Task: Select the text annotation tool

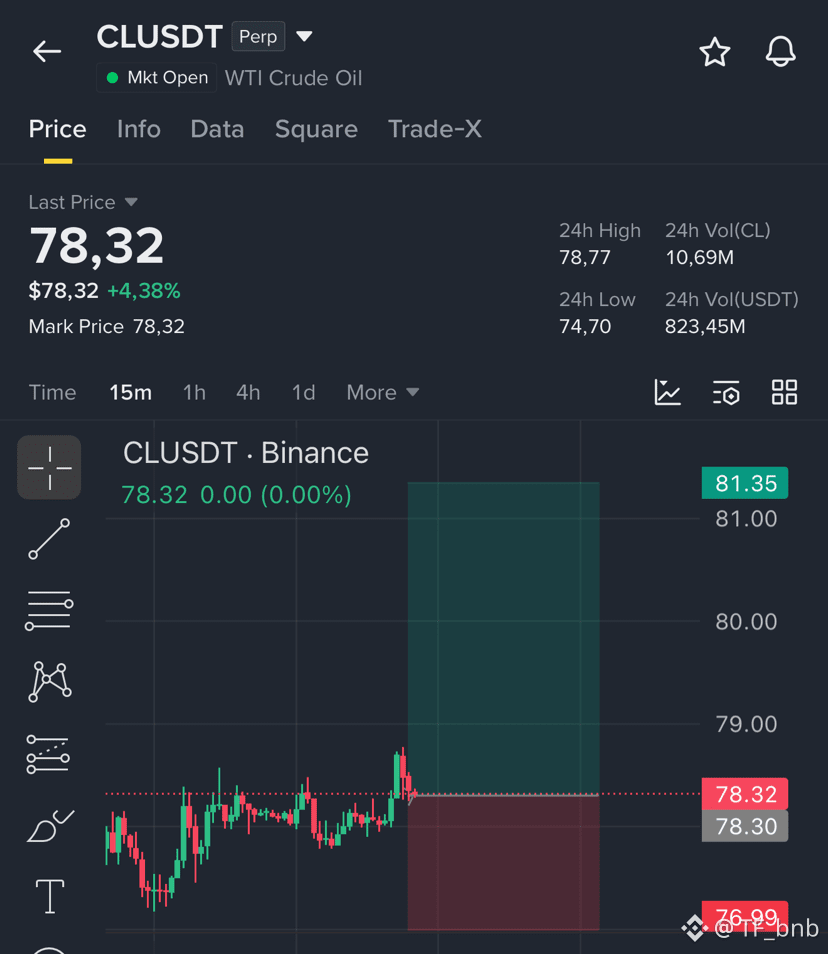Action: coord(50,897)
